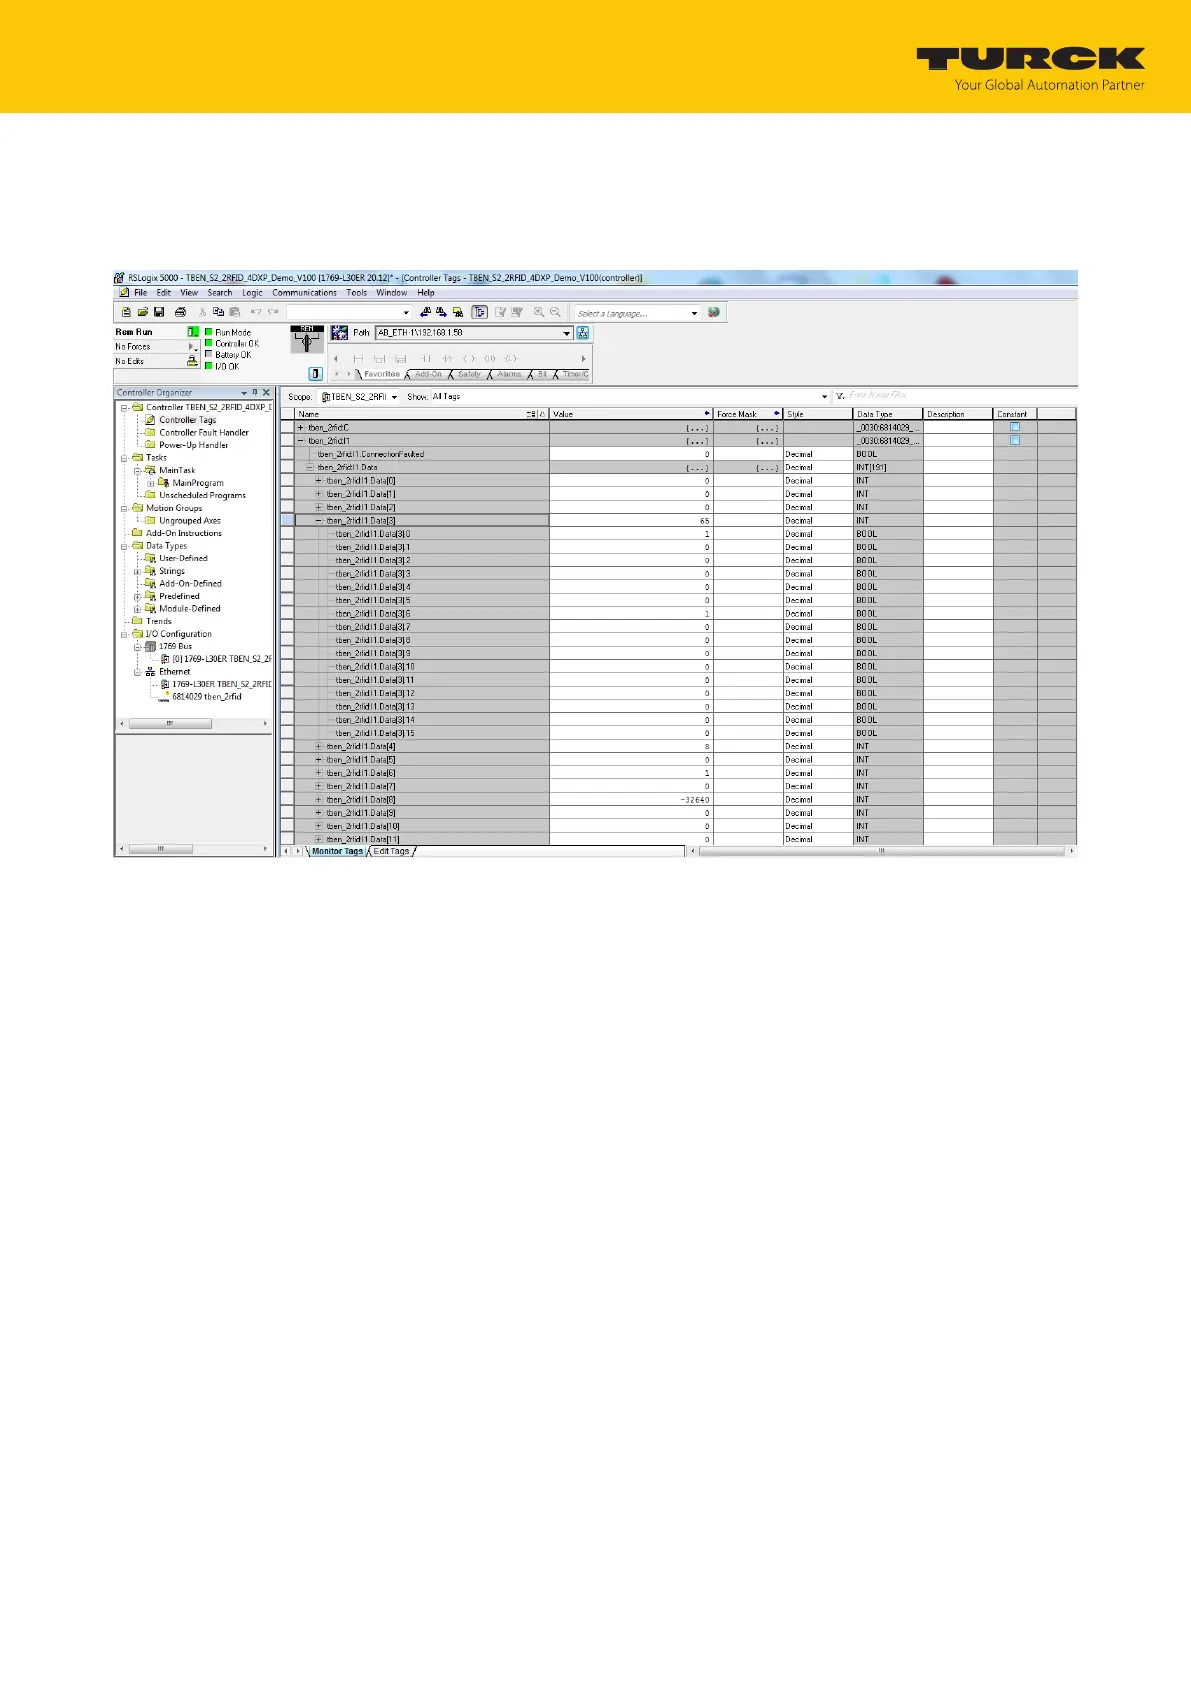This screenshot has height=1684, width=1191.
Task: Select Controller Fault Handler in tree
Action: [x=204, y=433]
